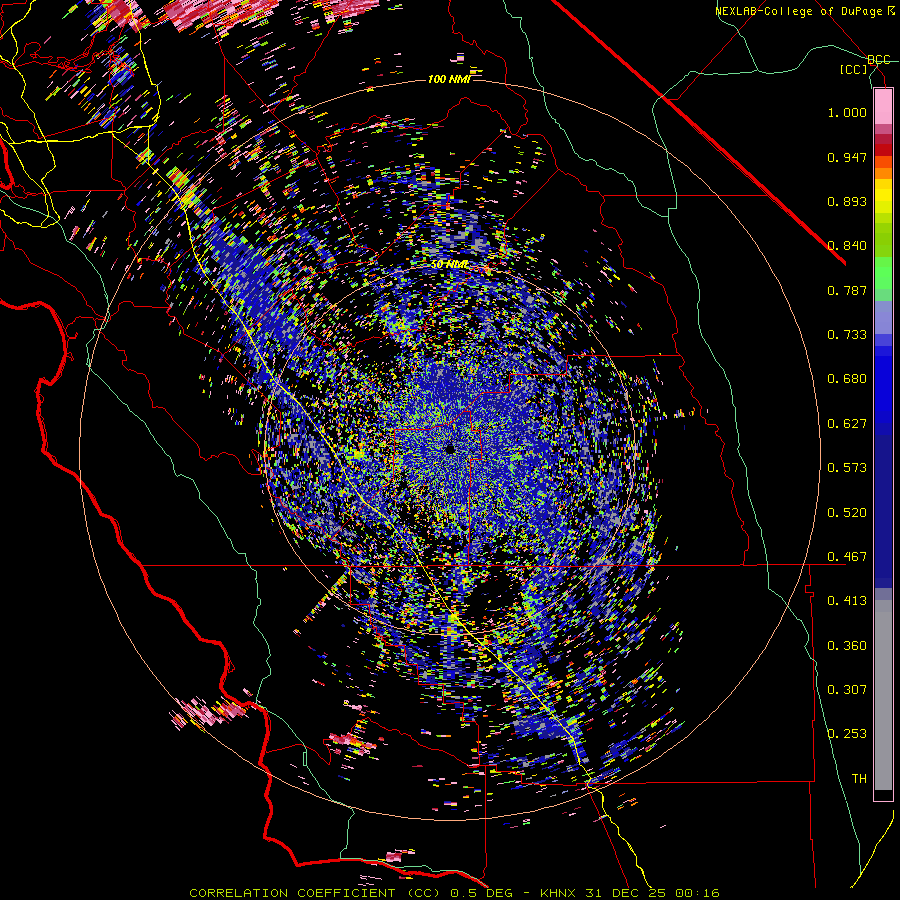The image size is (900, 900).
Task: Click the 0.467 legend value
Action: [847, 557]
